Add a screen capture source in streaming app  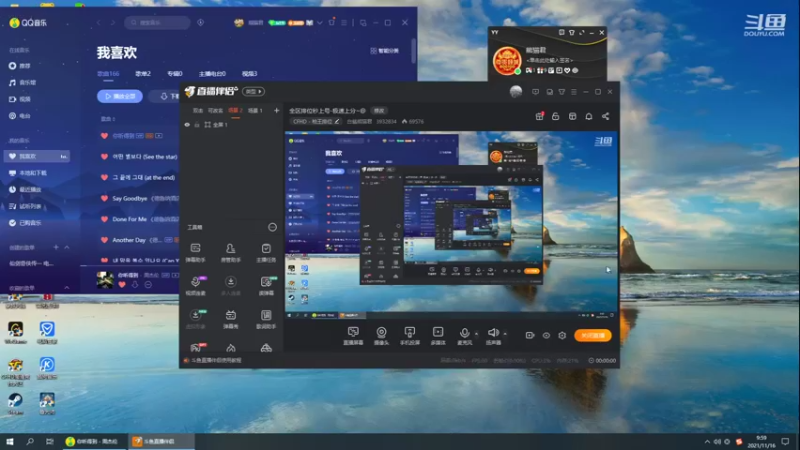click(353, 336)
